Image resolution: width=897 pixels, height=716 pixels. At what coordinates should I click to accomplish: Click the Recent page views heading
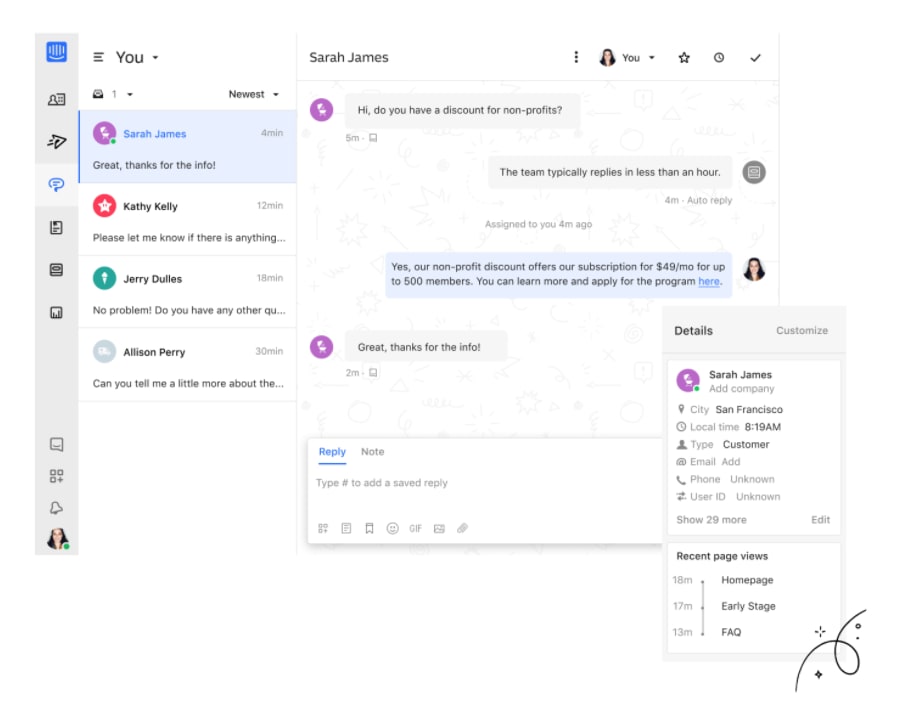(x=722, y=556)
